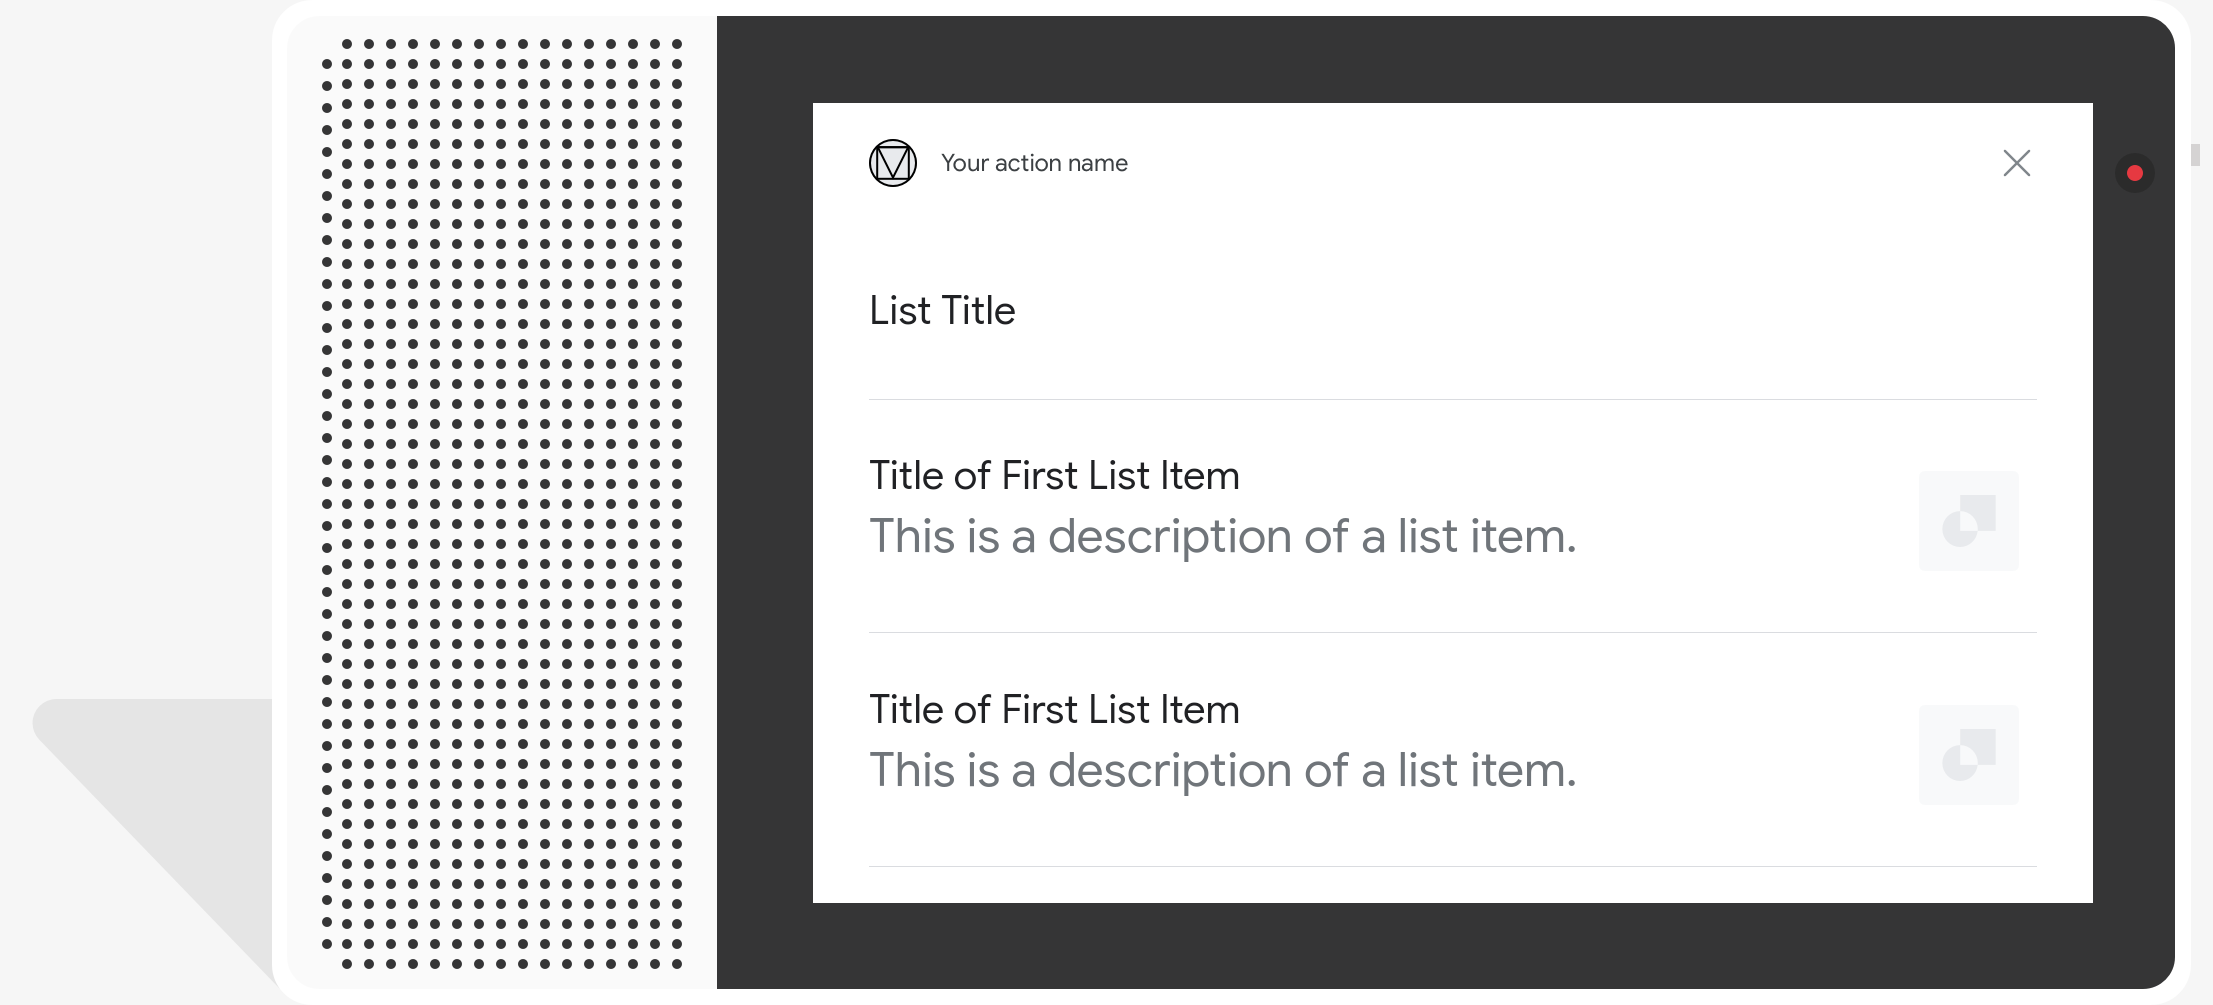2213x1005 pixels.
Task: Click the divider line below List Title
Action: pos(1452,399)
